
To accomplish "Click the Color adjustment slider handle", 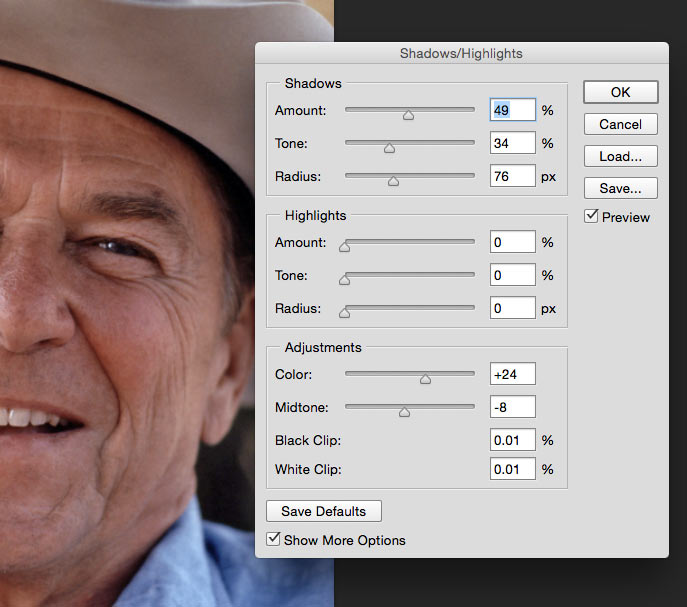I will pos(425,379).
